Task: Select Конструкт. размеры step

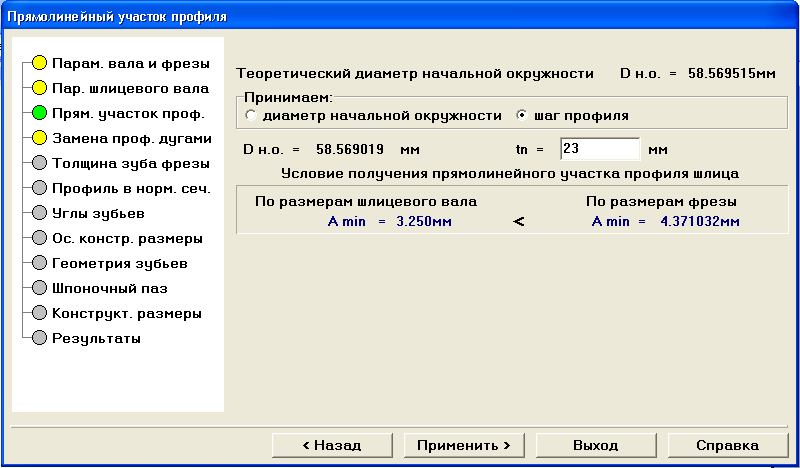Action: coord(127,314)
